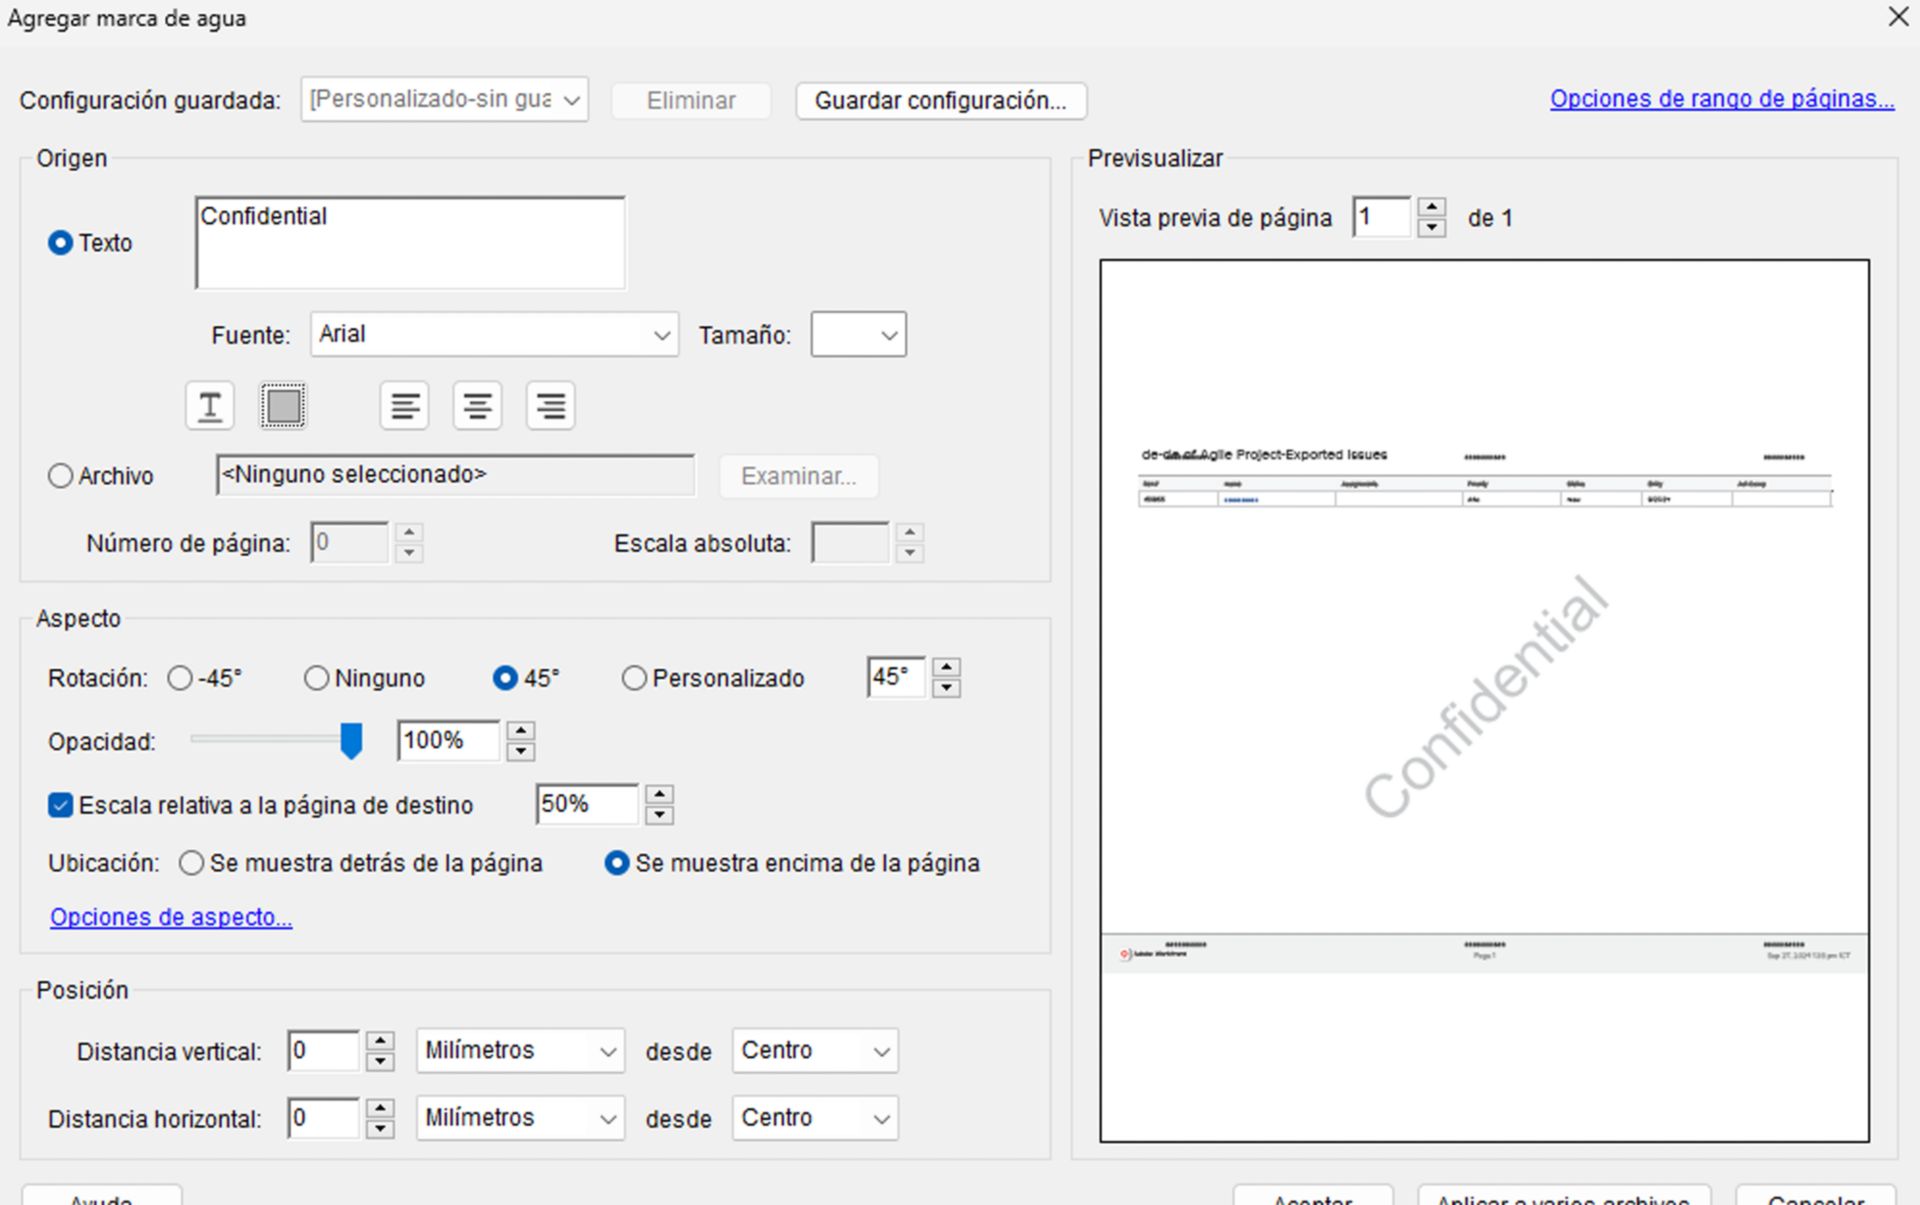Select the -45° rotation option
Viewport: 1920px width, 1205px height.
[x=180, y=678]
